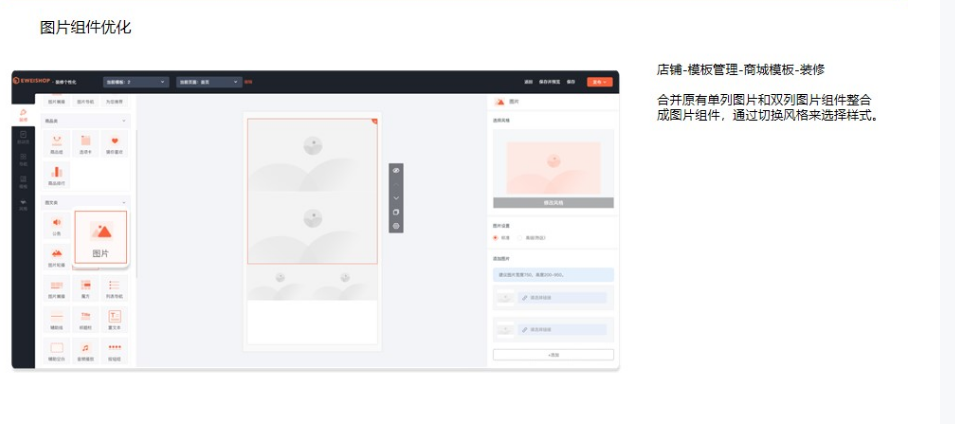Click the bottom gear icon in floating toolbar
Image resolution: width=955 pixels, height=424 pixels.
396,226
